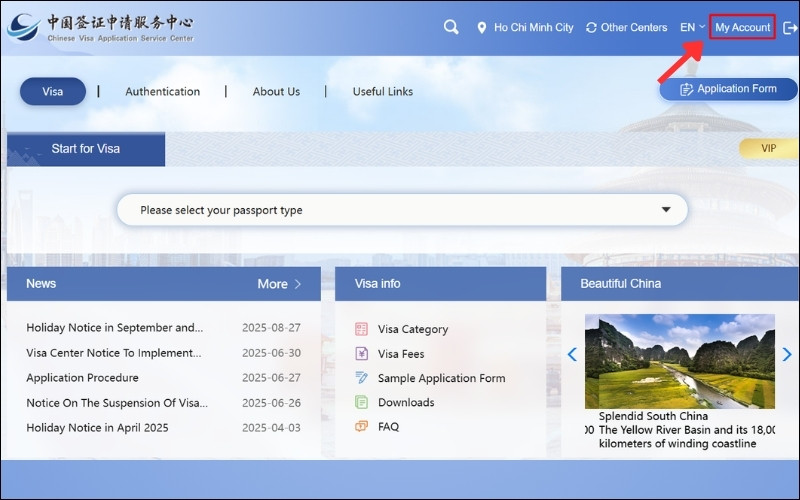Viewport: 800px width, 500px height.
Task: Click the Visa Fees yen icon
Action: 361,354
